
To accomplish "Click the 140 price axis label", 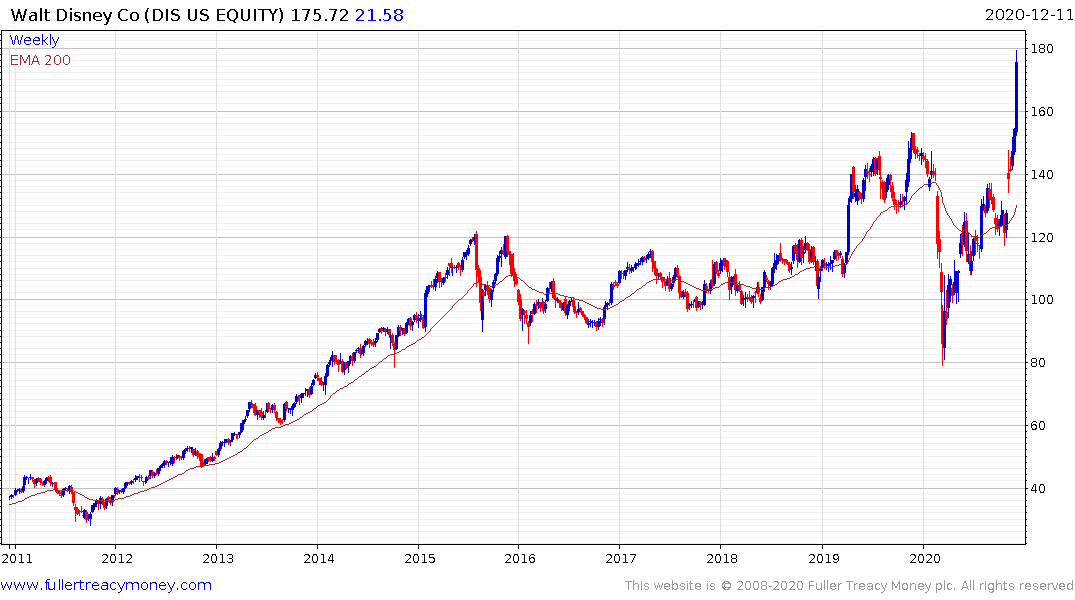I will point(1043,175).
